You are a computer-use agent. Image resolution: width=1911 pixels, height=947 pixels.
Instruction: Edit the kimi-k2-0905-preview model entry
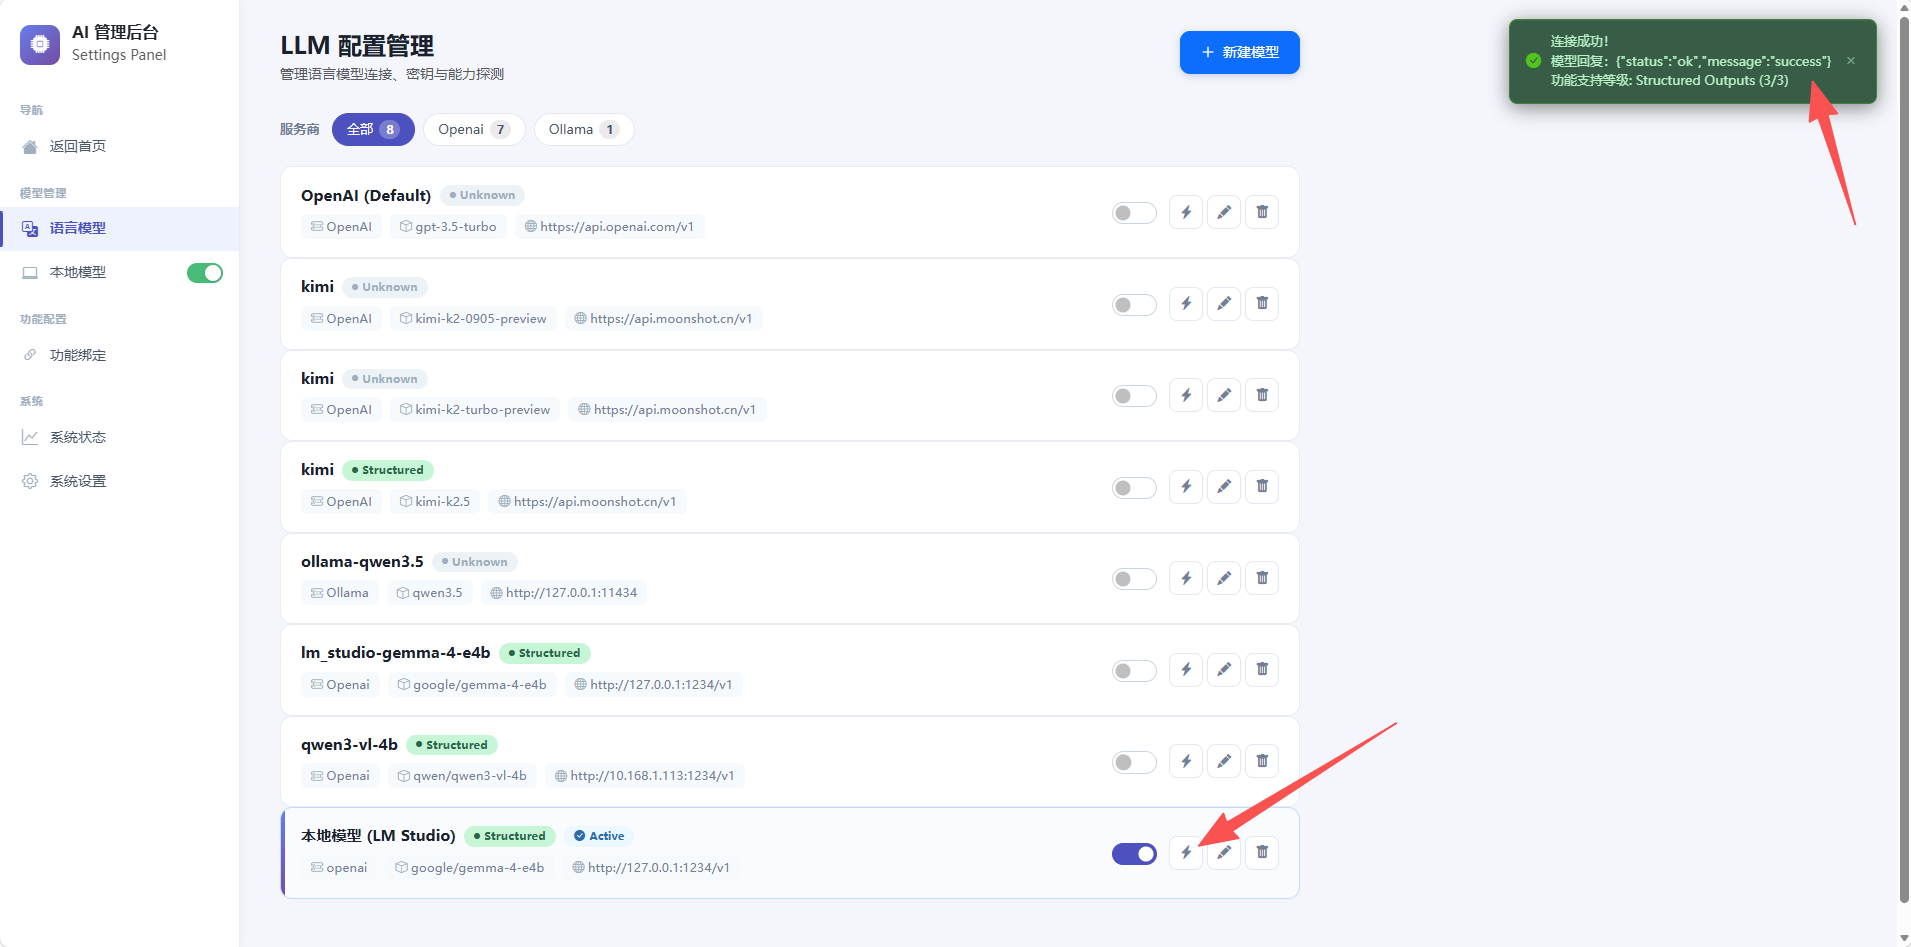[1224, 304]
